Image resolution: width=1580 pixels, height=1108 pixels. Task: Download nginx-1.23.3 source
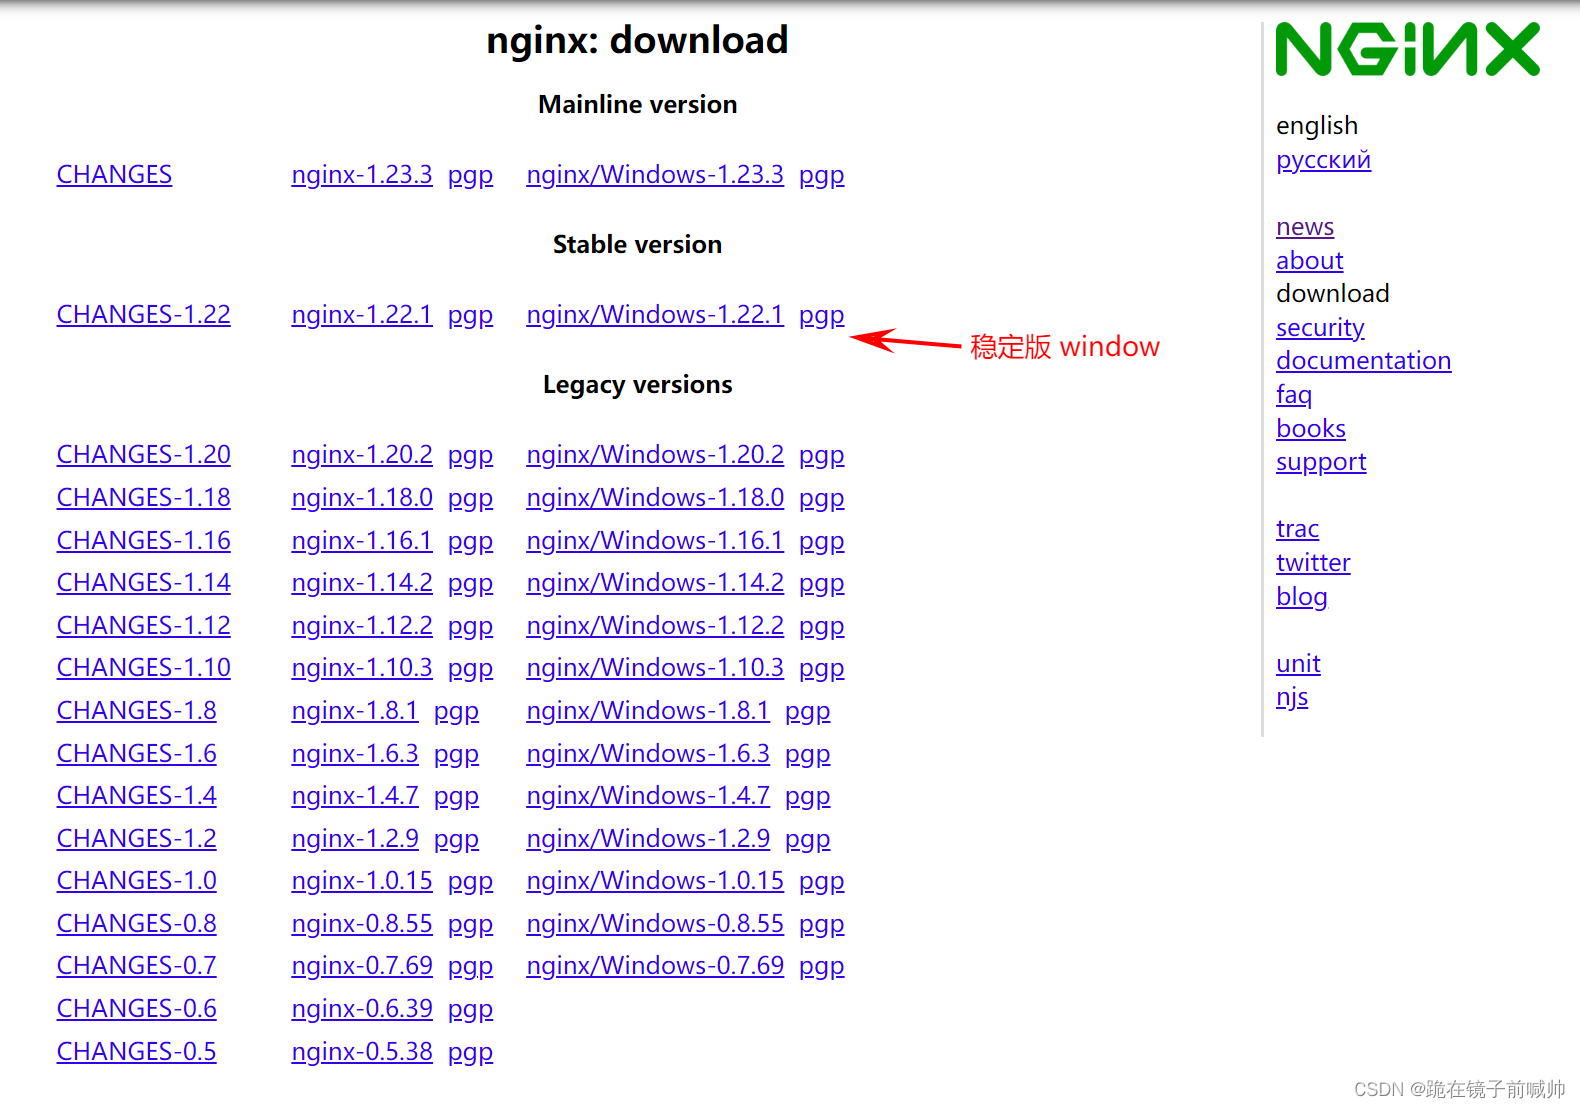362,175
